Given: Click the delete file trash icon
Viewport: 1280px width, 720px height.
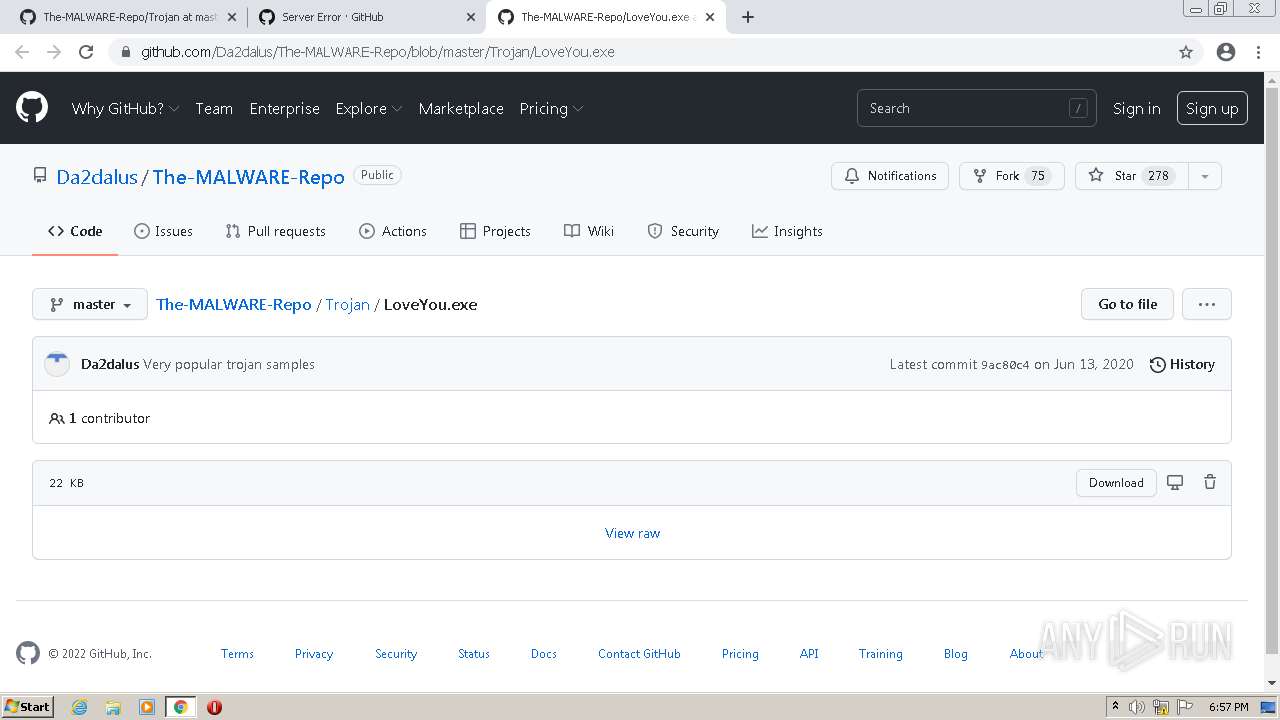Looking at the screenshot, I should coord(1210,482).
